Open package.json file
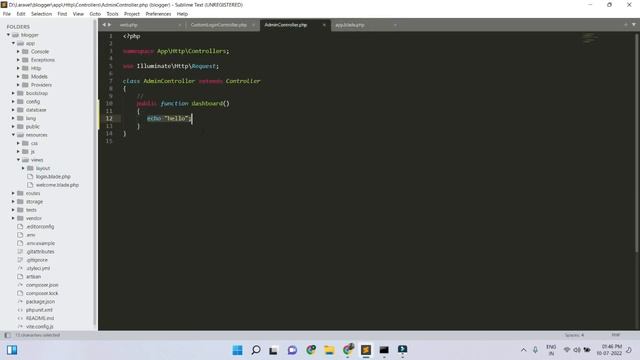 click(40, 302)
